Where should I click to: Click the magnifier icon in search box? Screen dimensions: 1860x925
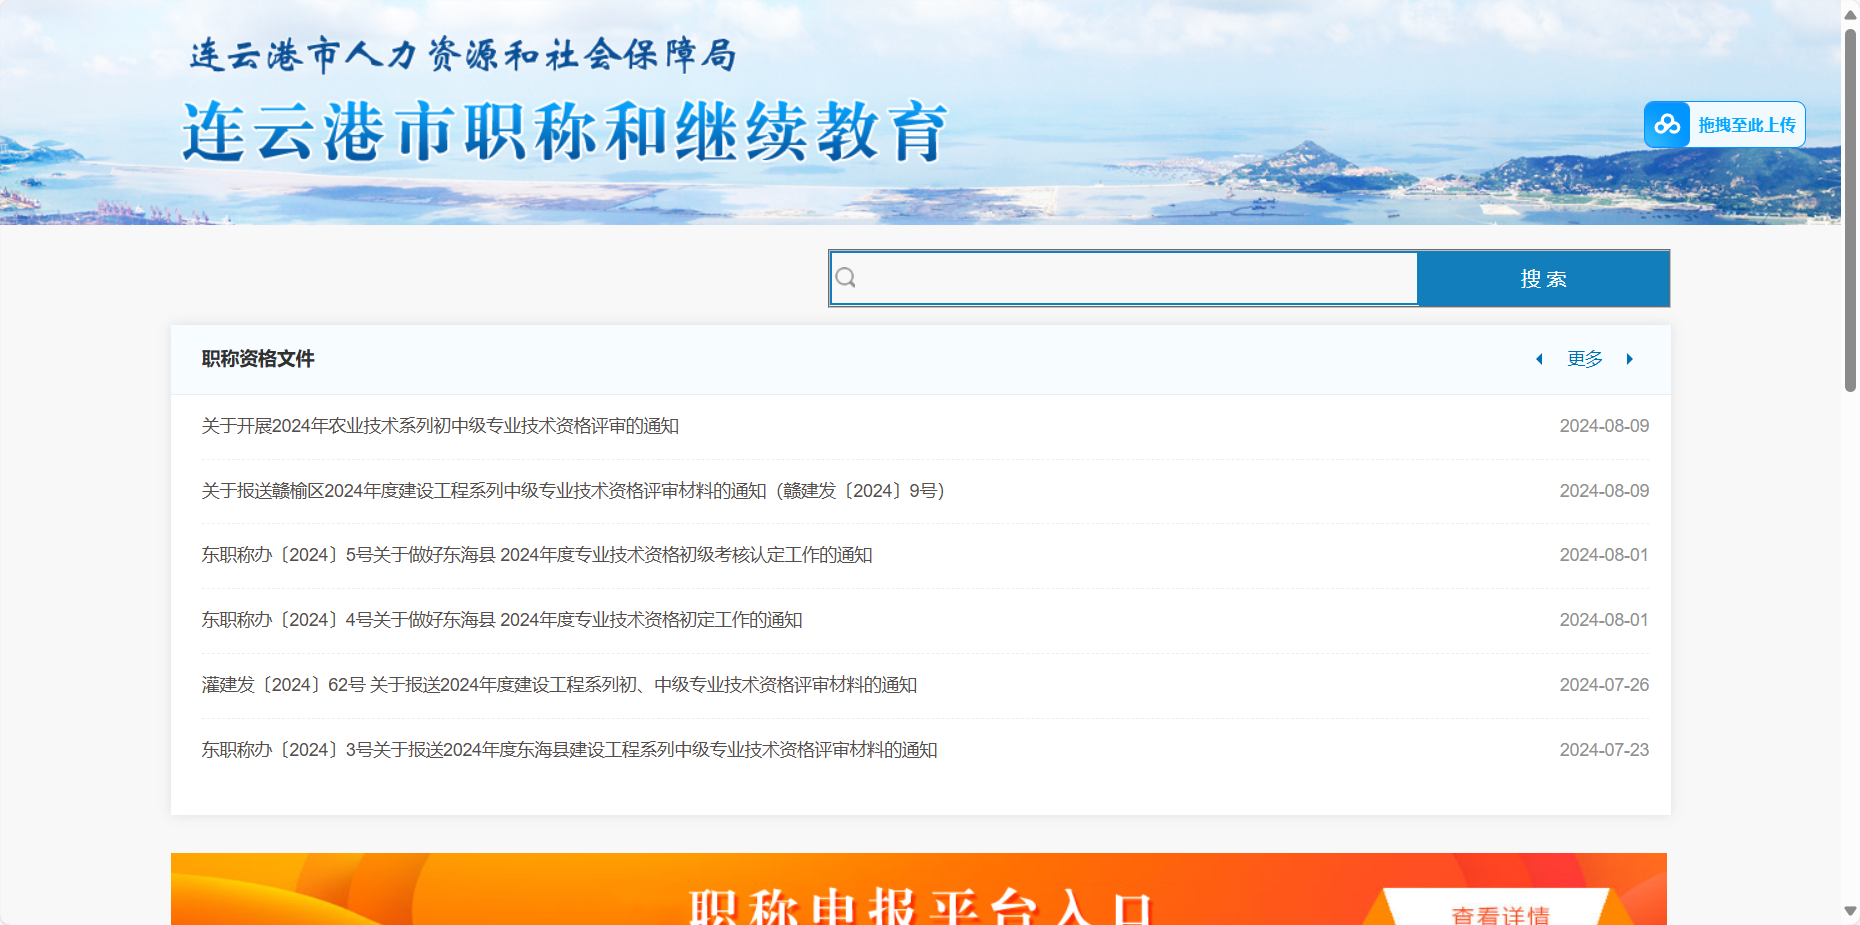[x=846, y=278]
